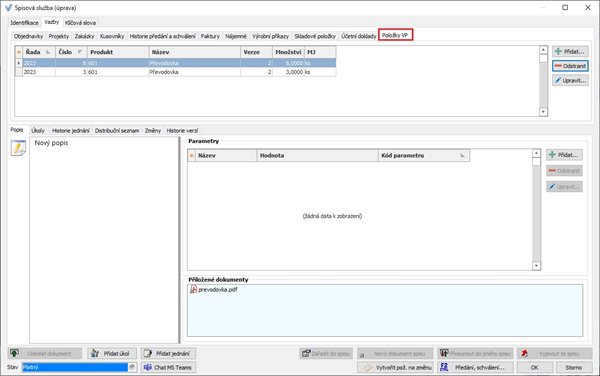Sort table by Číslo column header
This screenshot has width=600, height=376.
pos(71,52)
